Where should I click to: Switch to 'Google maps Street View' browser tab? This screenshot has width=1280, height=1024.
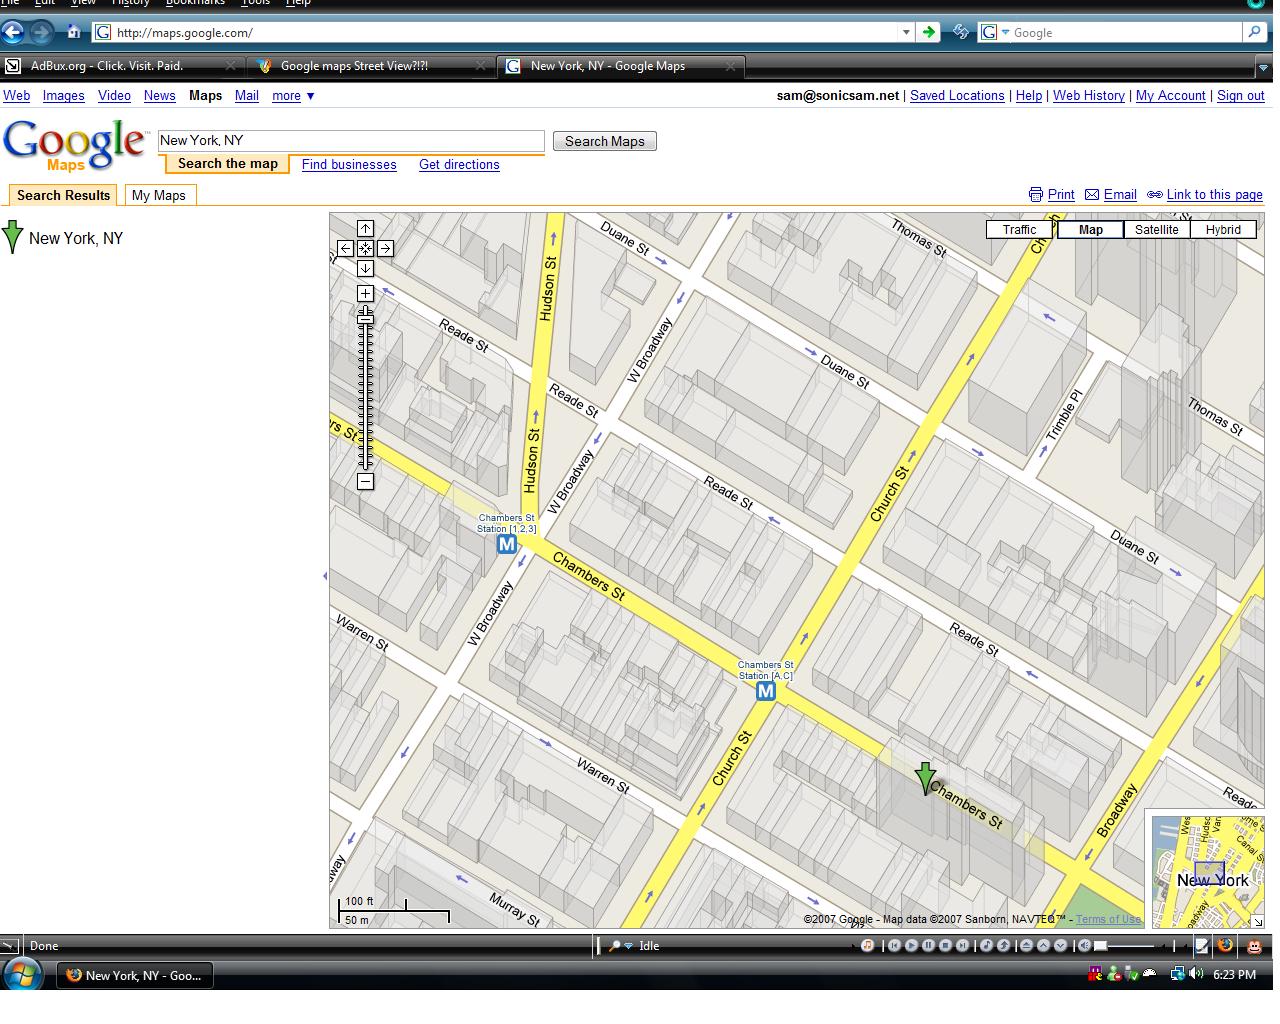pos(354,66)
